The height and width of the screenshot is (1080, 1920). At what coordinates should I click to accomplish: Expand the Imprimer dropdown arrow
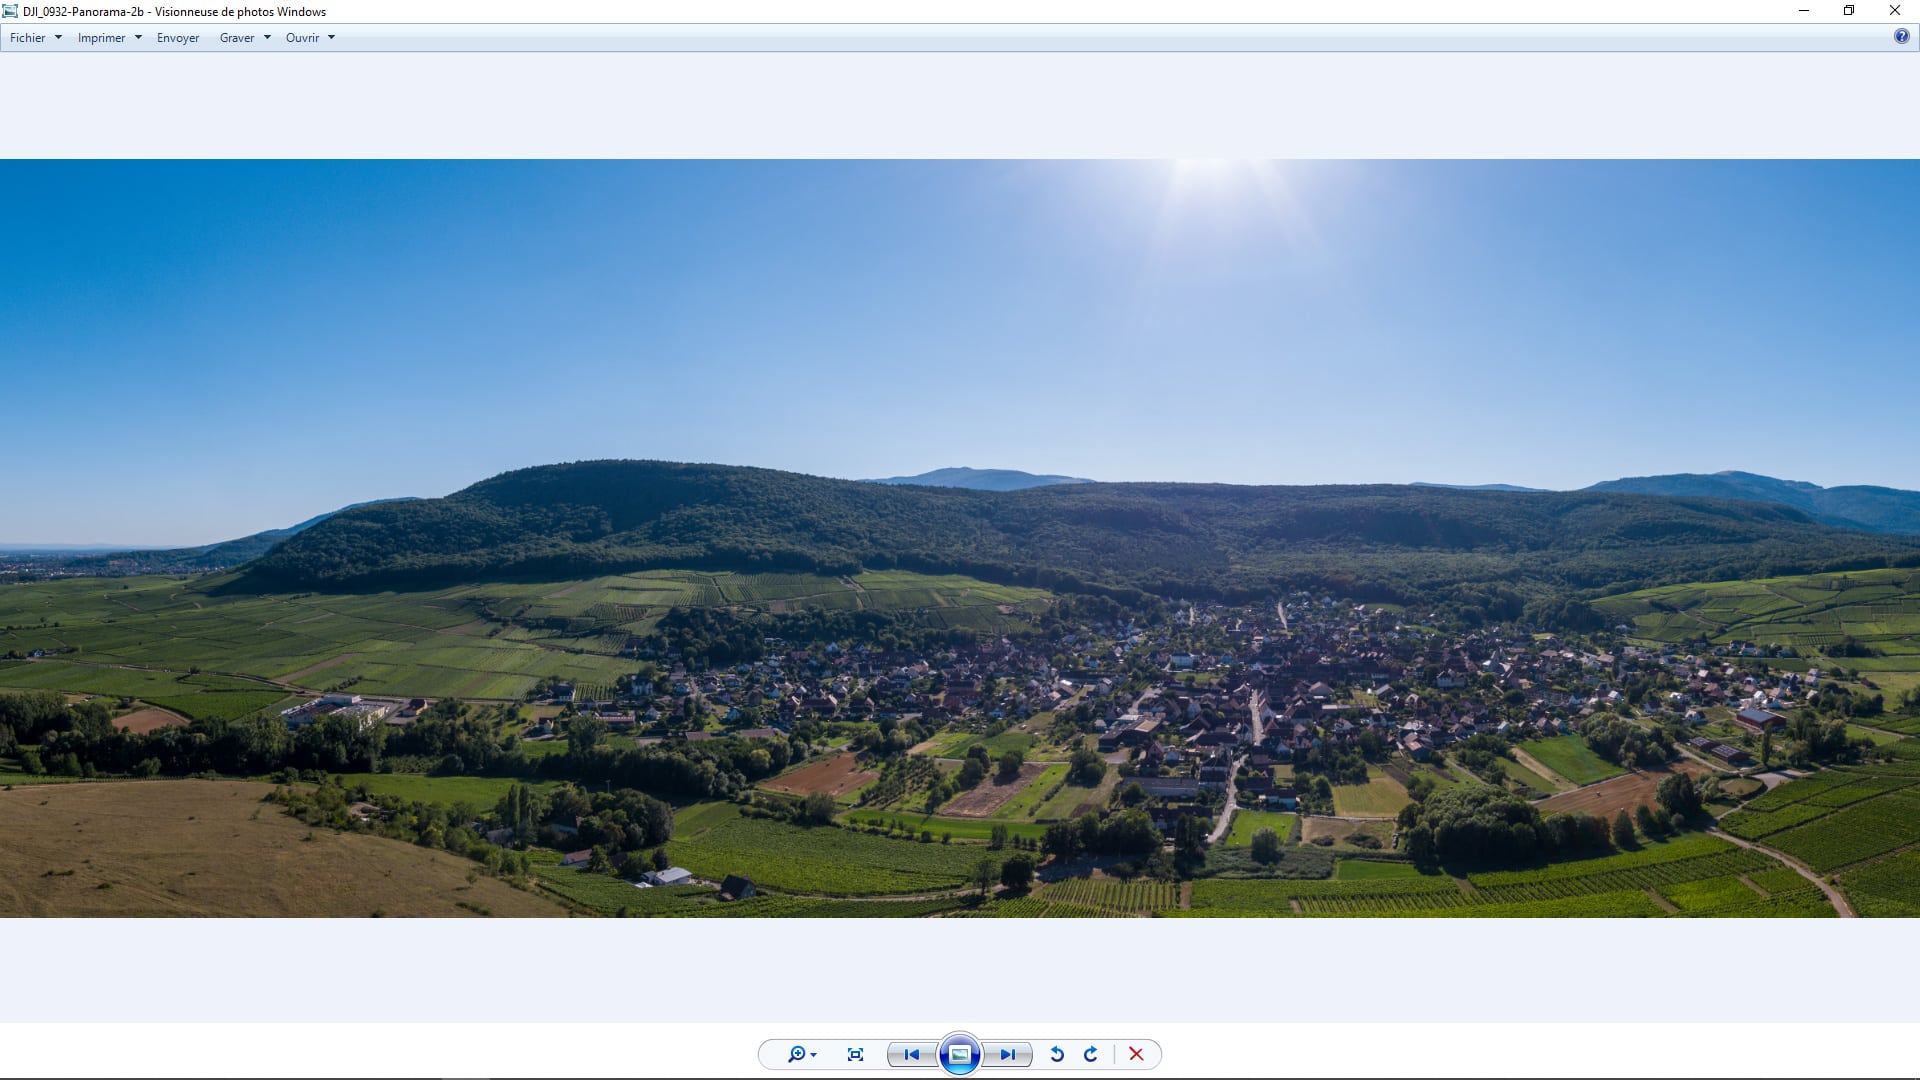pos(138,38)
